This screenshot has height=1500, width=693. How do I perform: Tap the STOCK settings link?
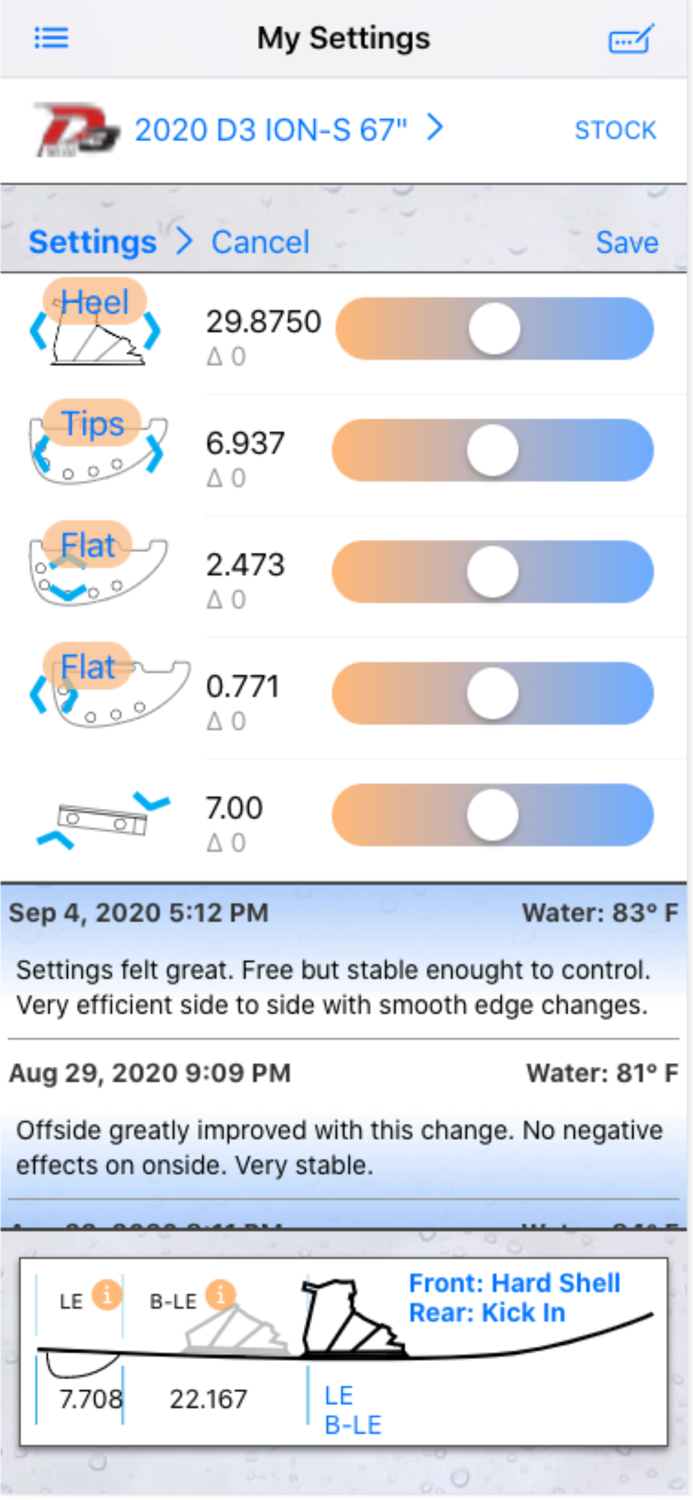[x=615, y=130]
